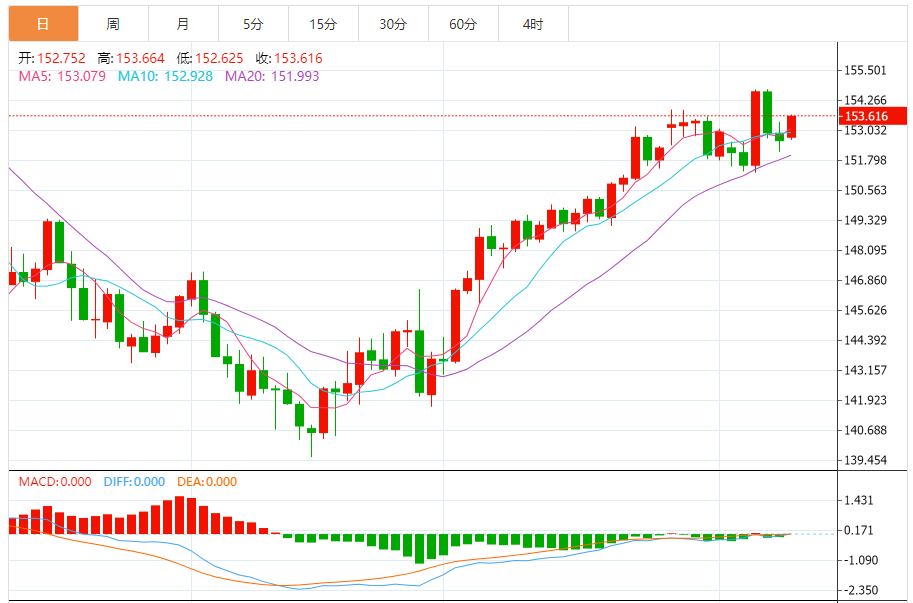Click the 150.563 price axis label
Screen dimensions: 913x603
[x=865, y=190]
